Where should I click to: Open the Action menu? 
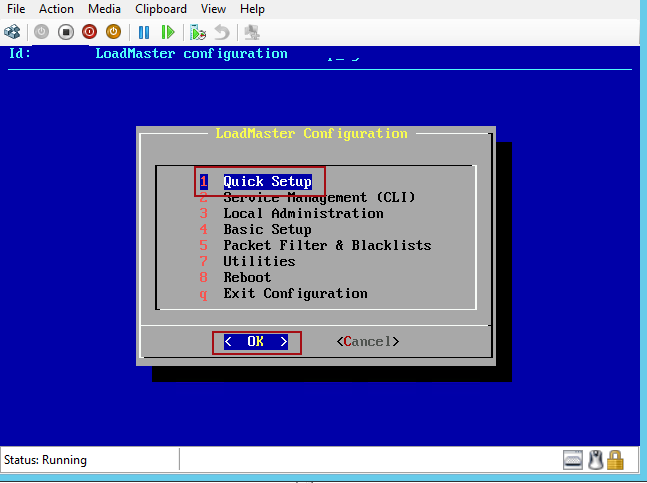point(56,9)
